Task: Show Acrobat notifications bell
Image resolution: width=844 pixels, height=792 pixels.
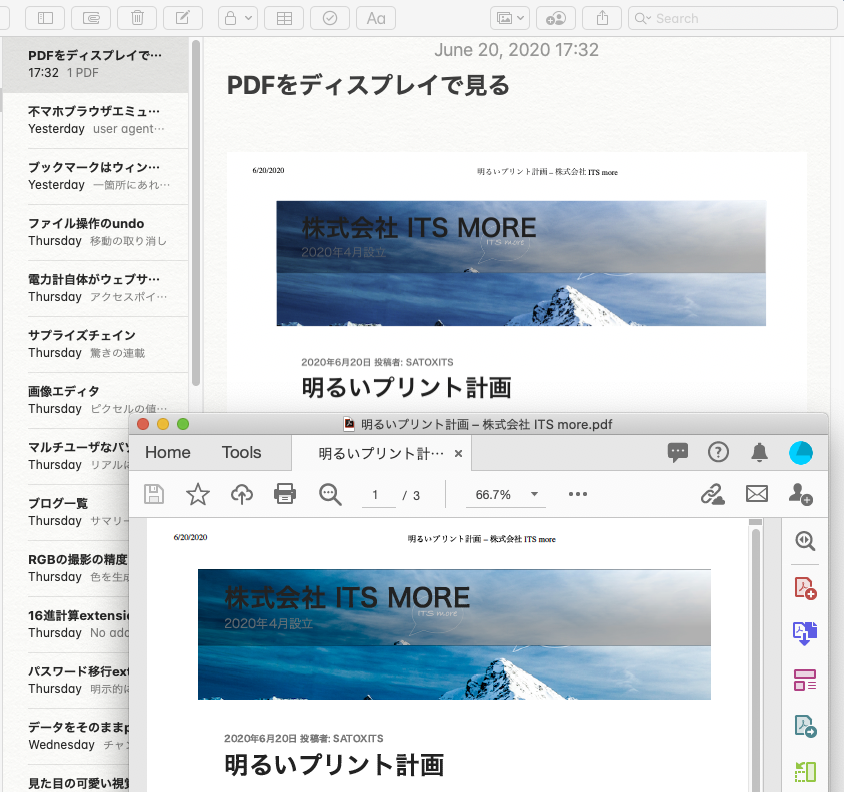Action: pos(760,453)
